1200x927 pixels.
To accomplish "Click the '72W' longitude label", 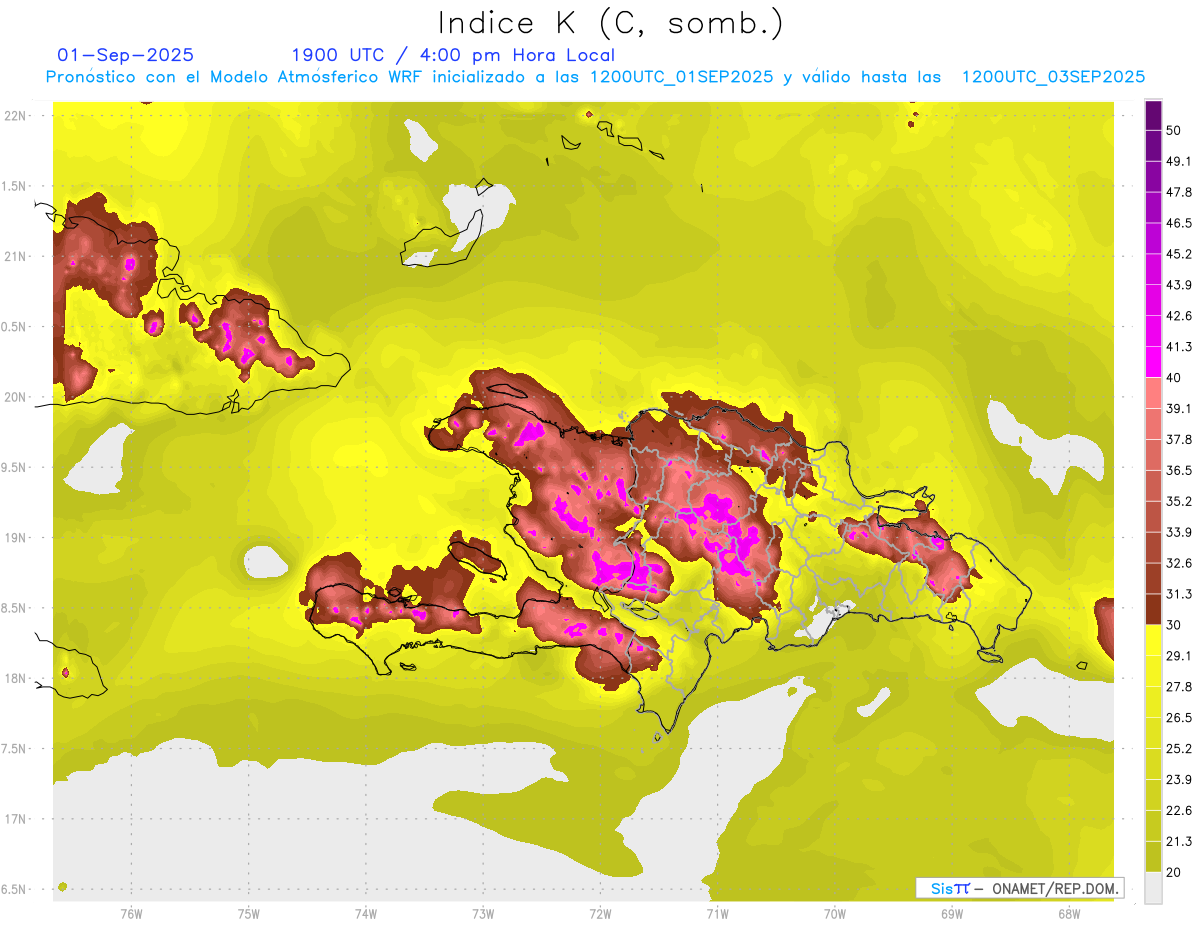I will click(600, 913).
